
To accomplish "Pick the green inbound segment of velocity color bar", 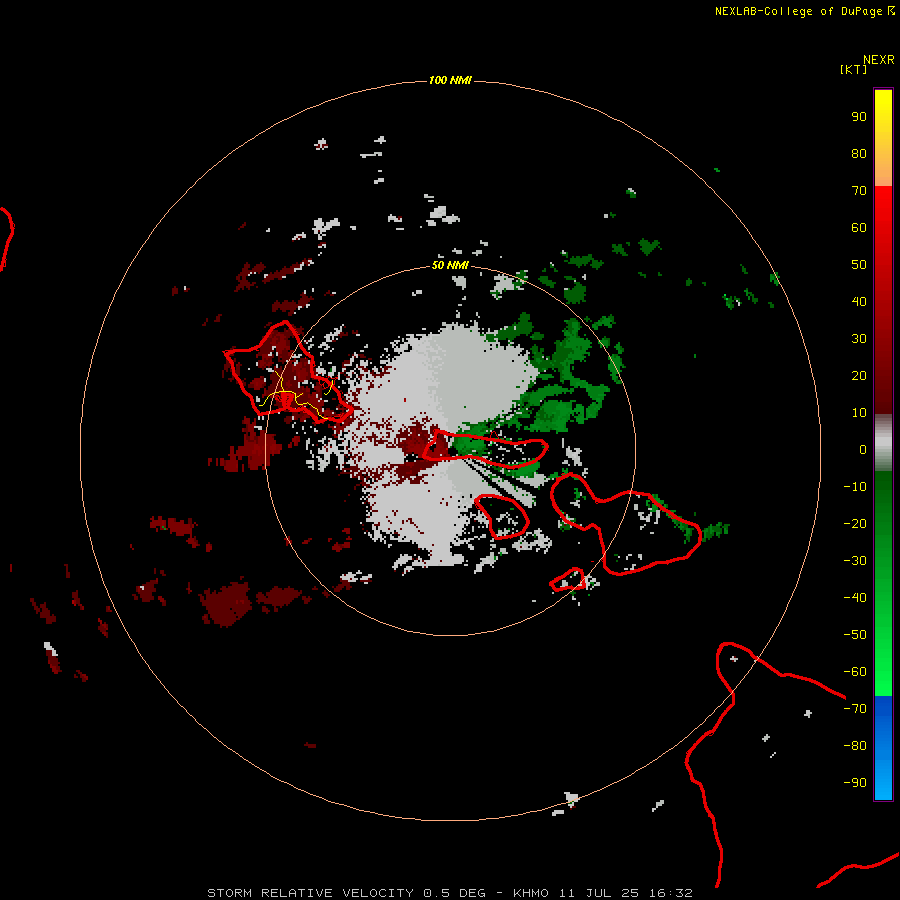I will click(883, 583).
